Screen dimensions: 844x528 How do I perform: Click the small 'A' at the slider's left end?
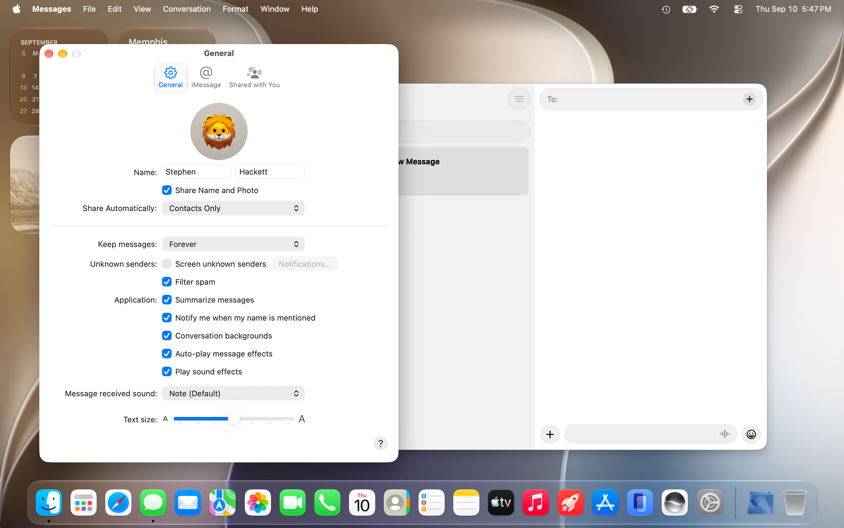(165, 419)
